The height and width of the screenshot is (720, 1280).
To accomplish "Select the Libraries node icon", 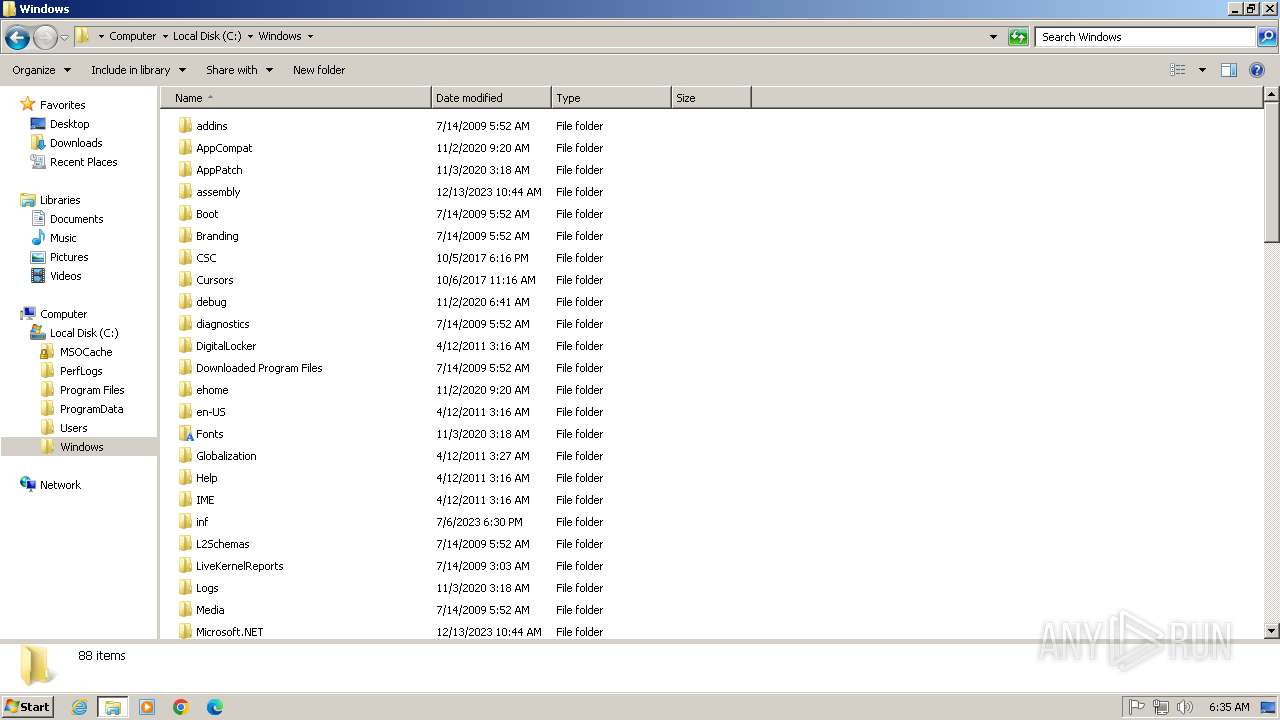I will point(28,200).
